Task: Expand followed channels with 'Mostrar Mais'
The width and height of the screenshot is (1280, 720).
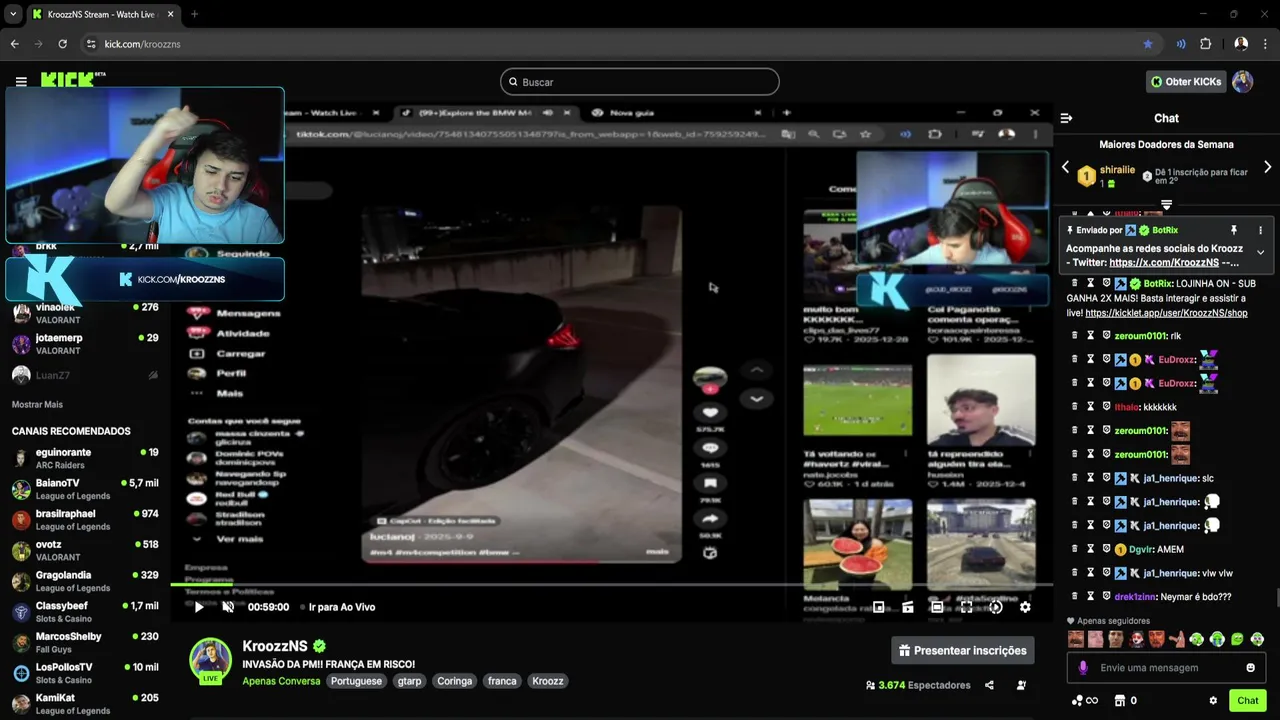Action: click(37, 404)
